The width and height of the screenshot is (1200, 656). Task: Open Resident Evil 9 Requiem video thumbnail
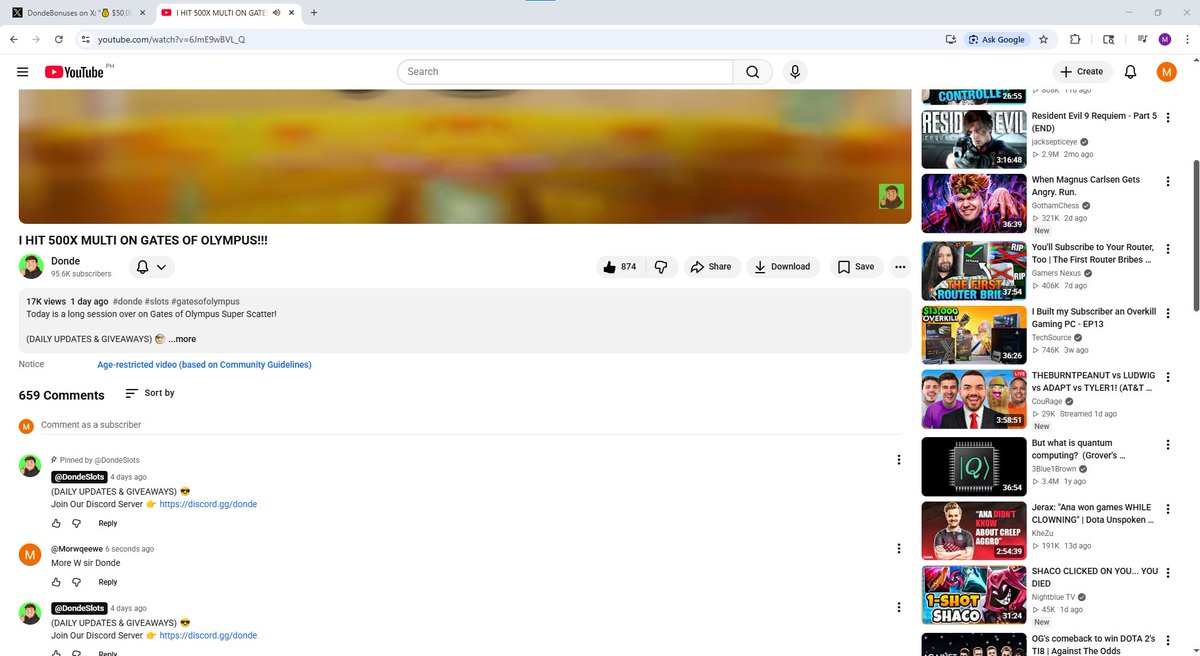click(x=974, y=139)
